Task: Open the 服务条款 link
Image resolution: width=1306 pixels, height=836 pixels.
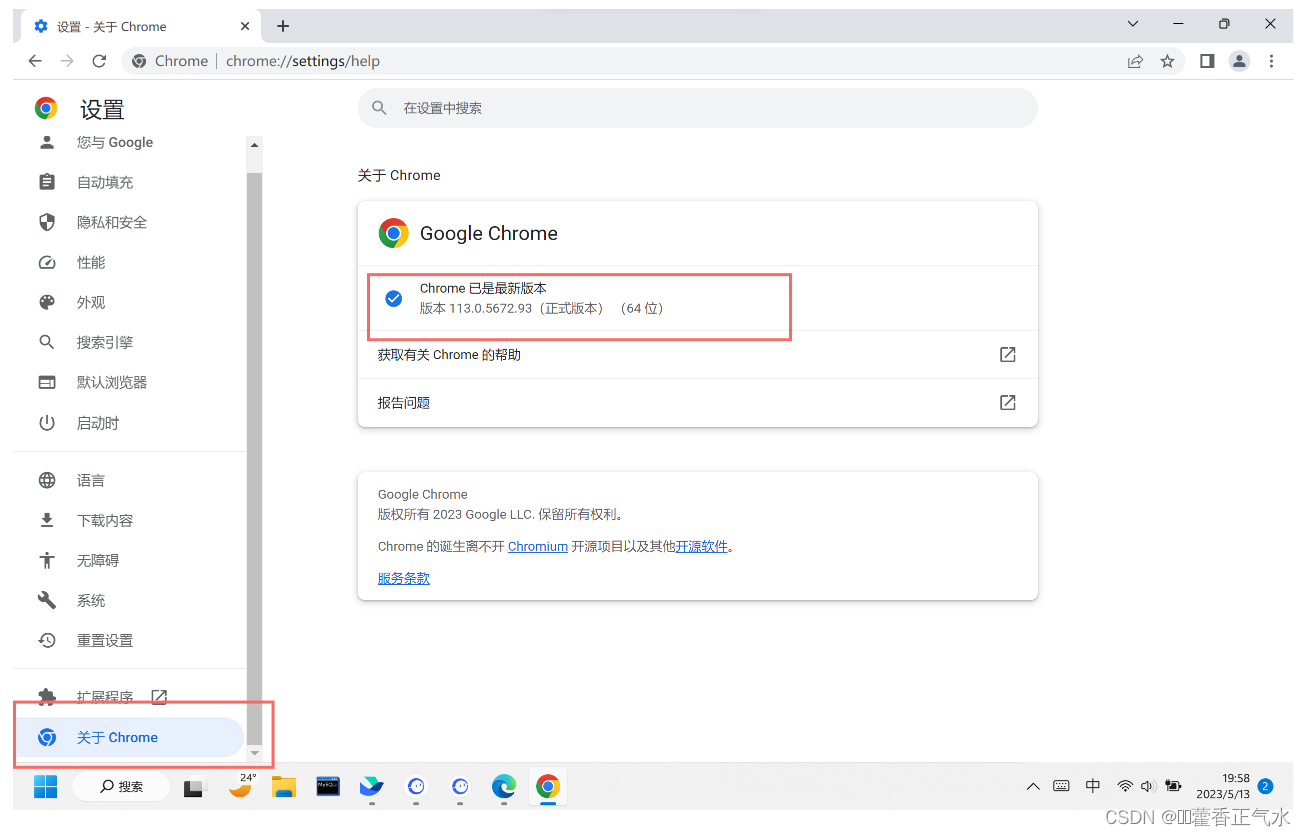Action: 404,578
